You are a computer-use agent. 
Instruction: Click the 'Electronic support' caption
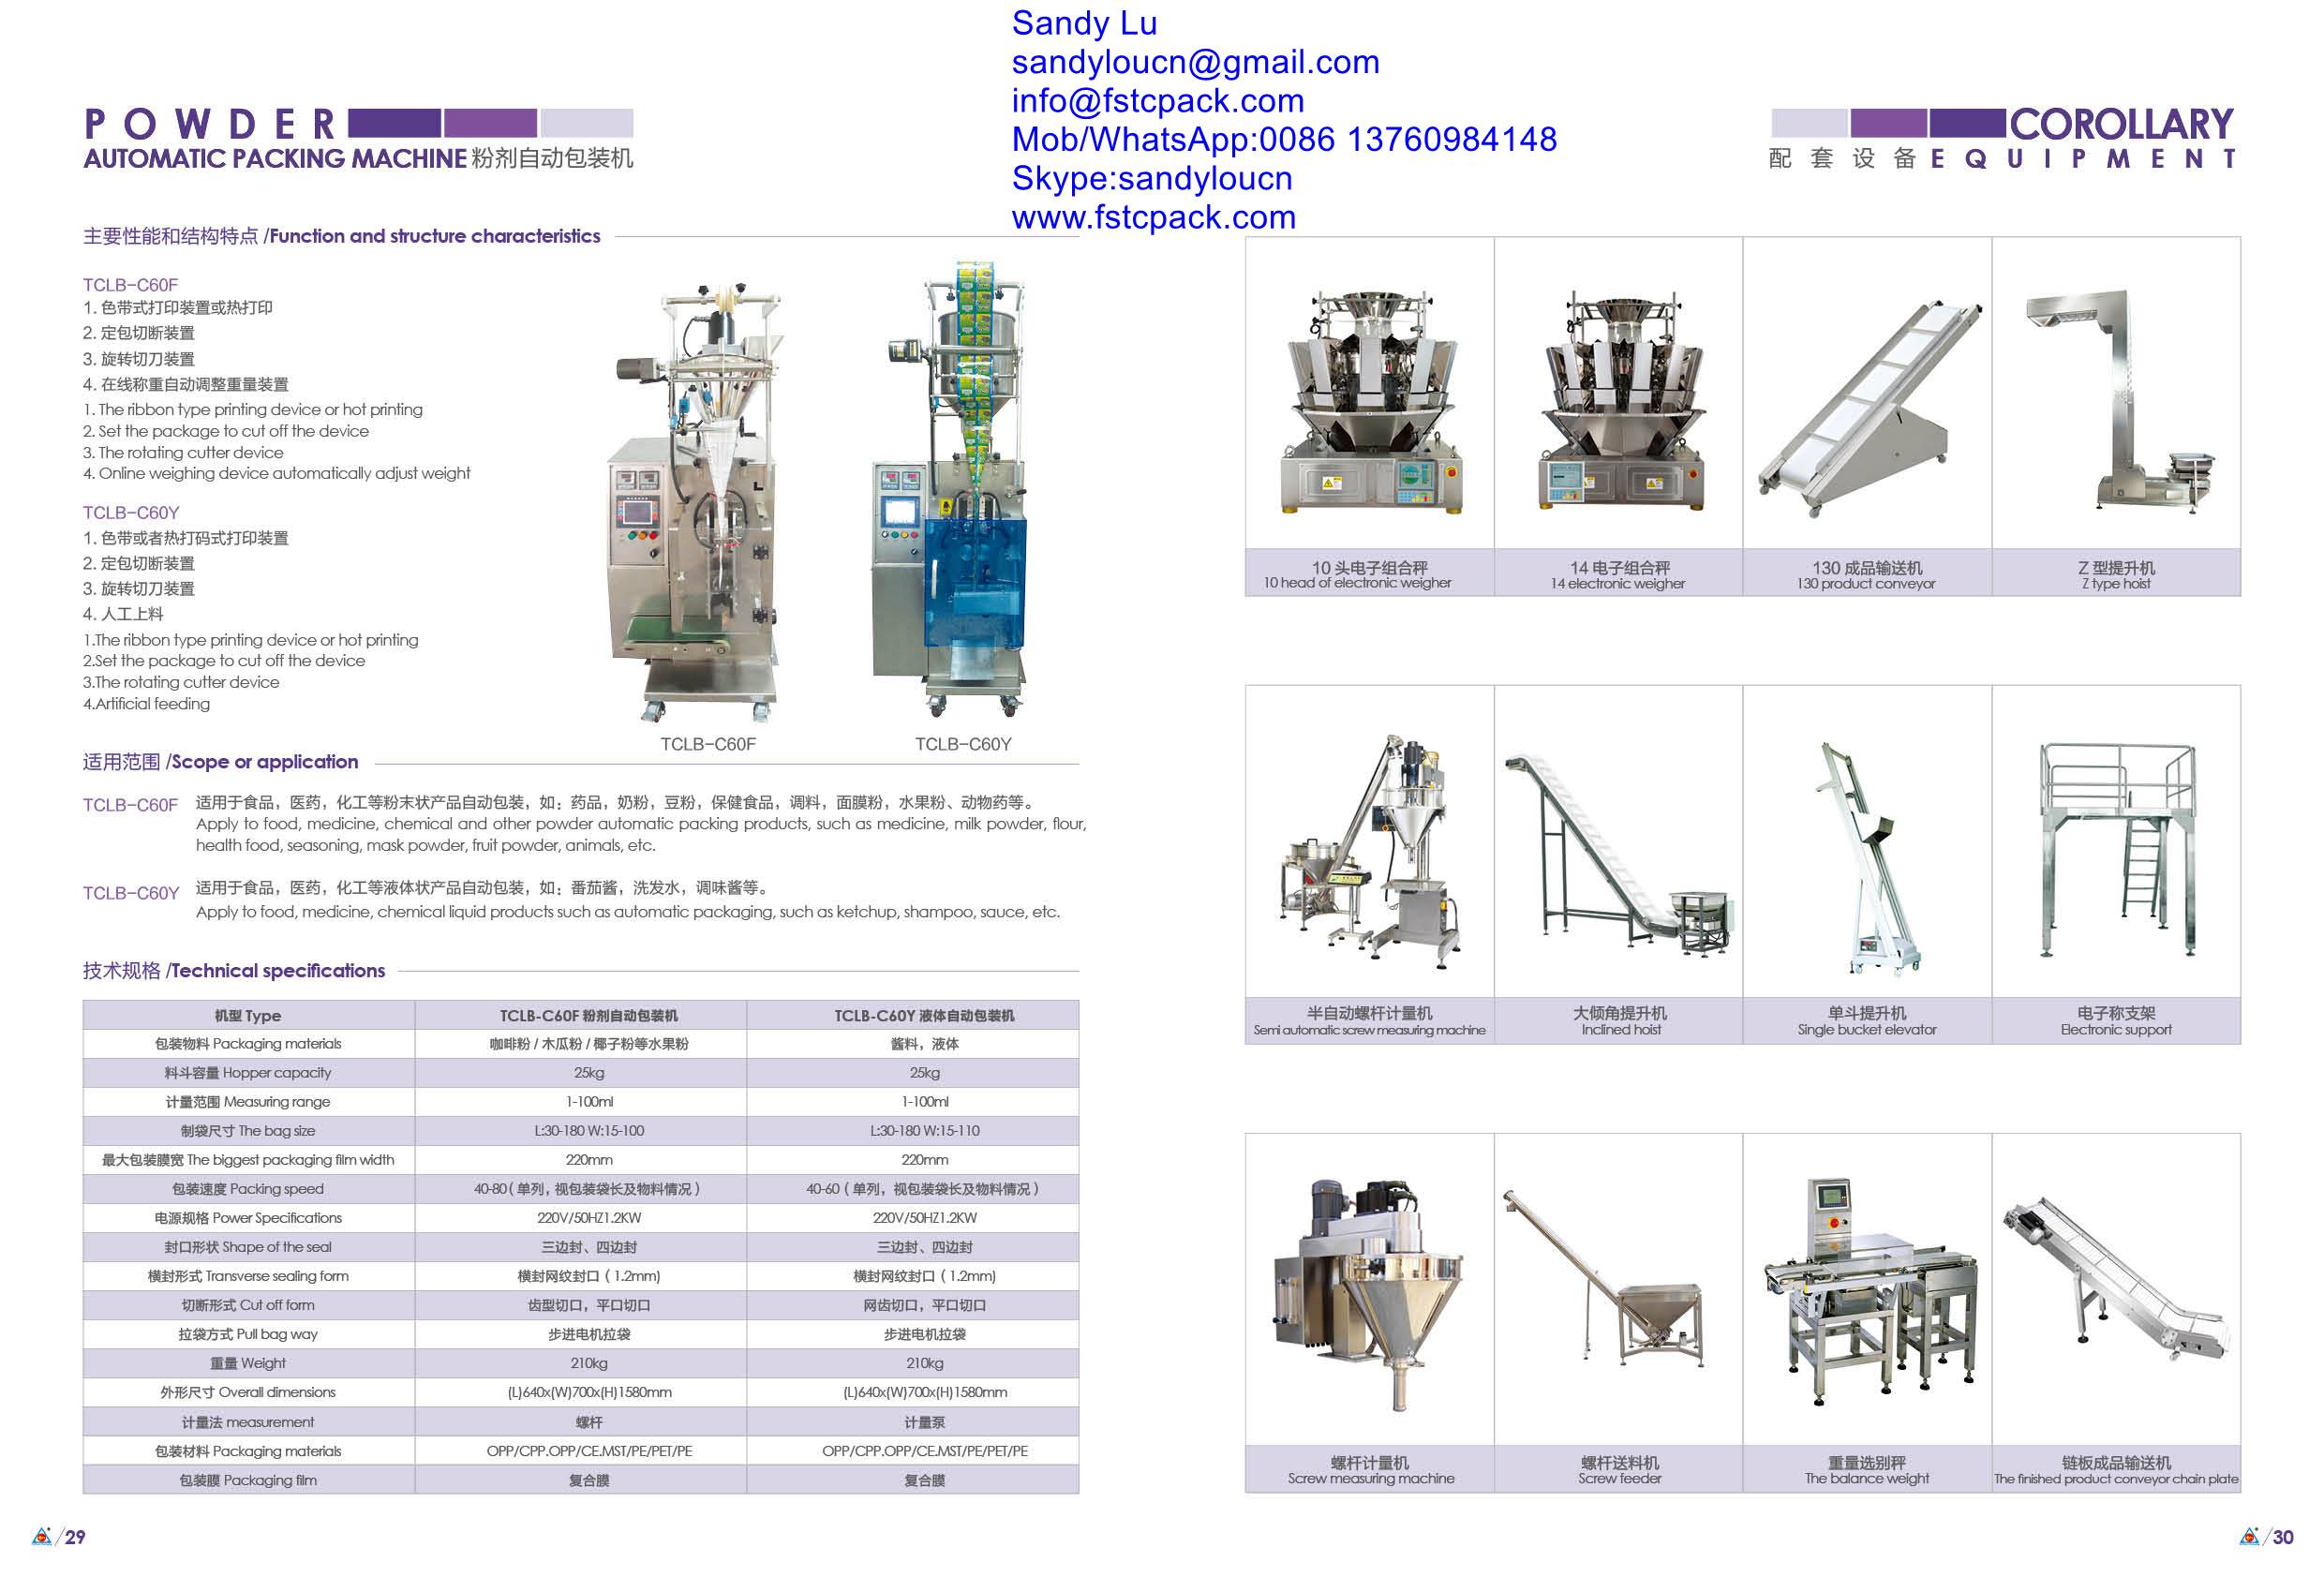[x=2116, y=1030]
